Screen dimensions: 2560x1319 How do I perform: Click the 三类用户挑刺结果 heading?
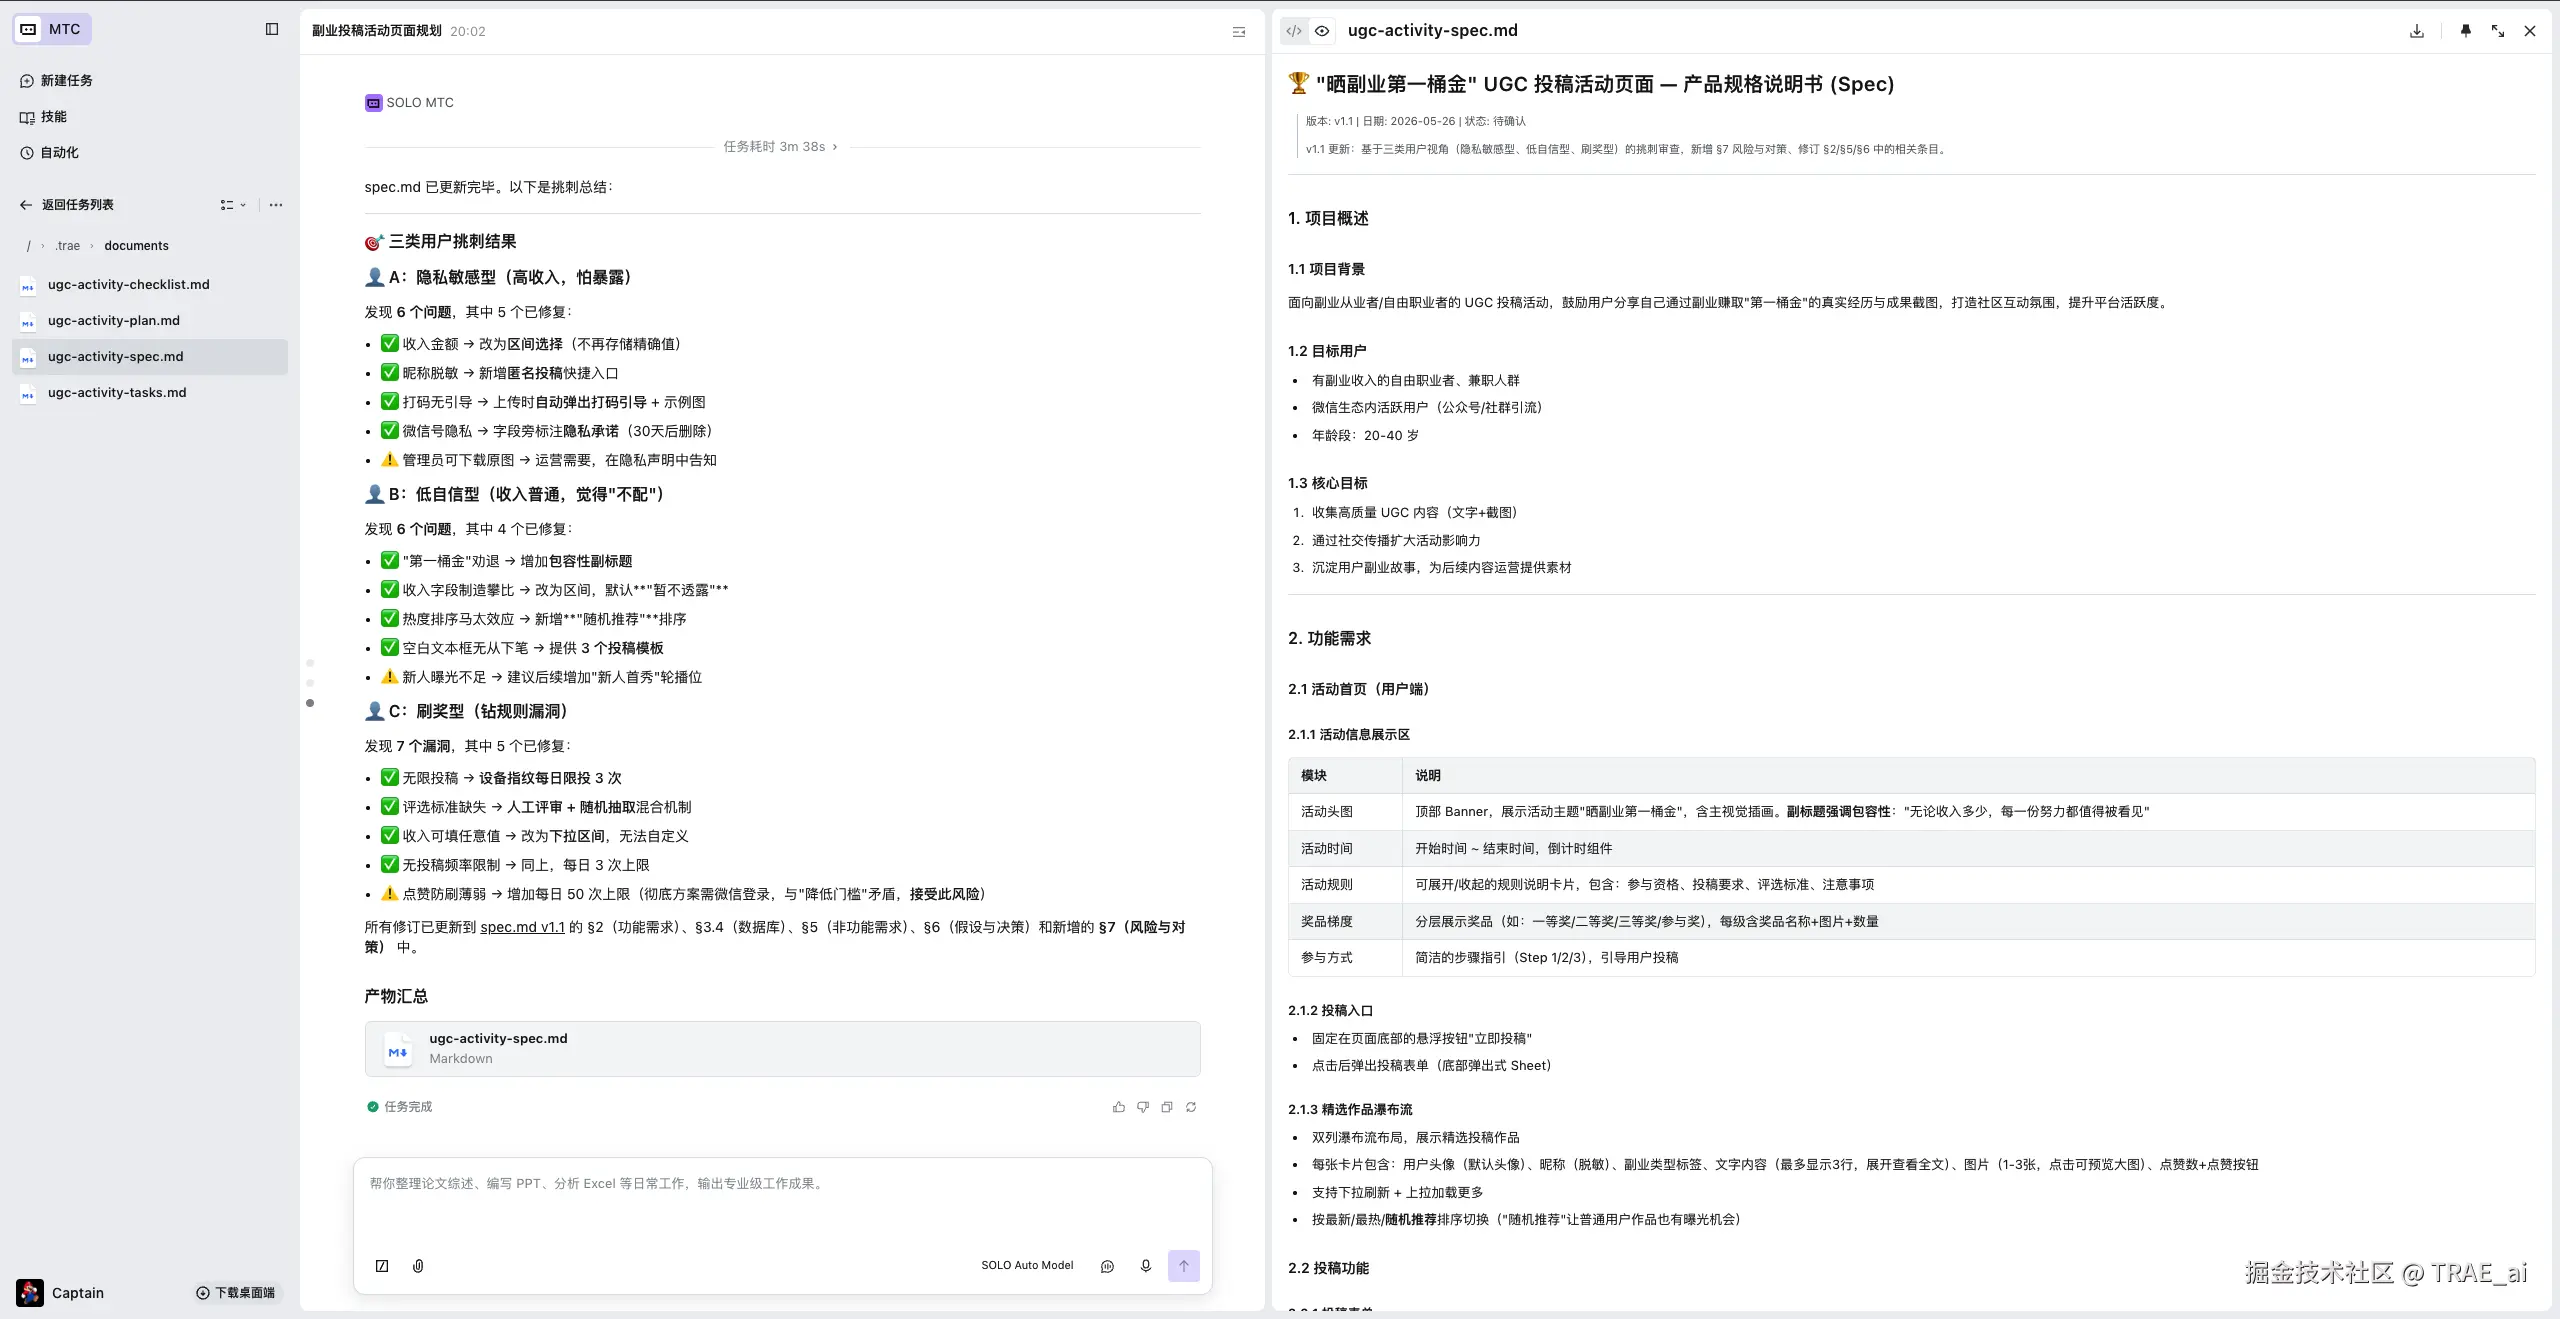click(x=440, y=242)
